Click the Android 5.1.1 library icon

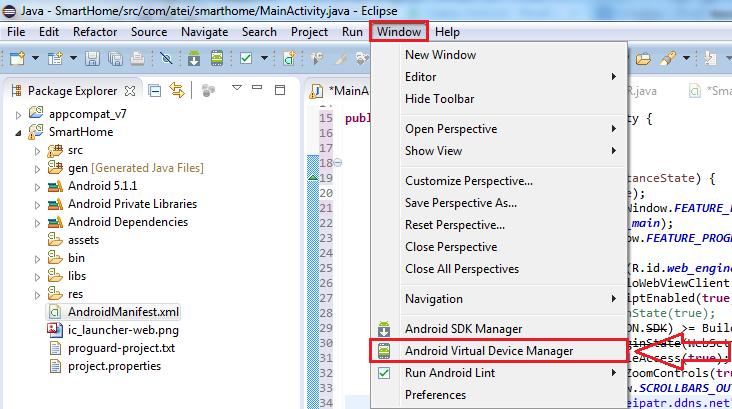tap(55, 186)
